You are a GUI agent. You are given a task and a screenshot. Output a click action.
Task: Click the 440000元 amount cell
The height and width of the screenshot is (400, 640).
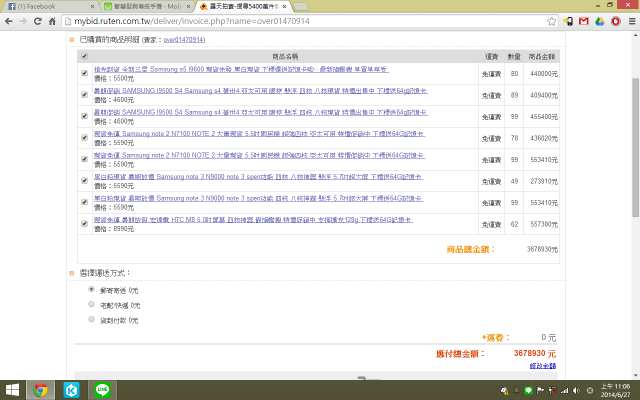click(544, 74)
